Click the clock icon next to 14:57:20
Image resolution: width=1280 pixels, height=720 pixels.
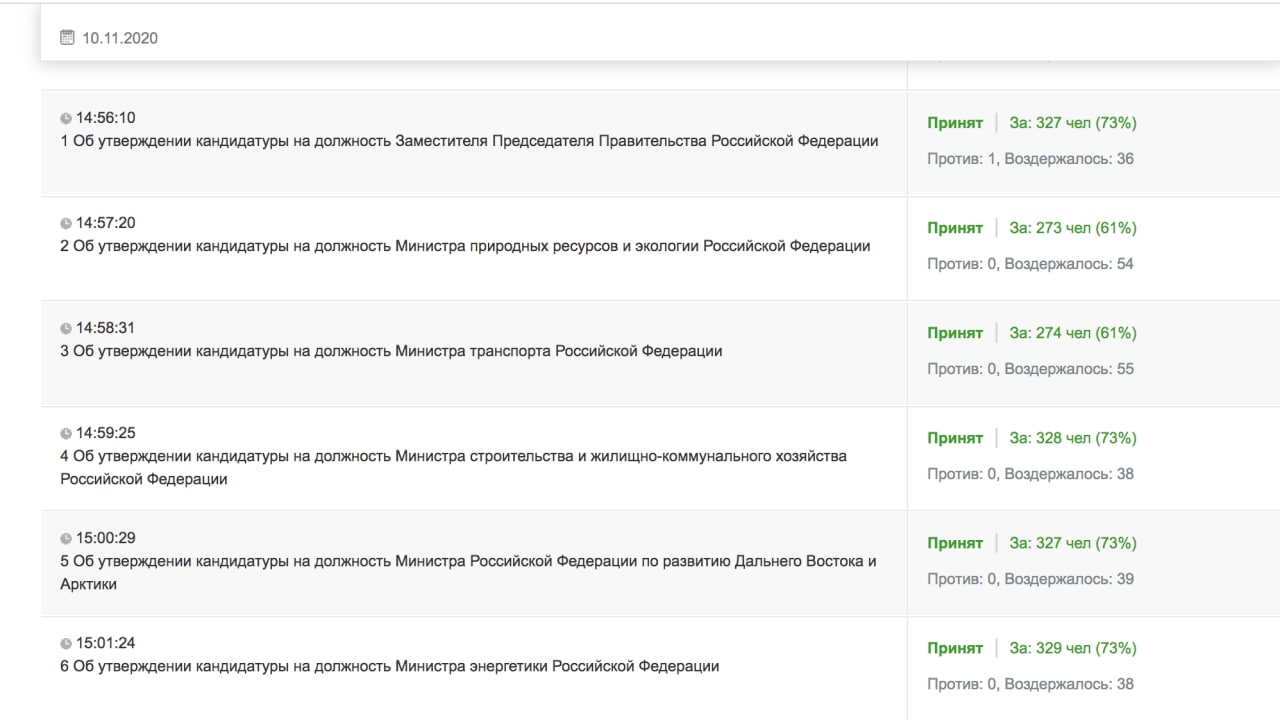click(x=66, y=223)
